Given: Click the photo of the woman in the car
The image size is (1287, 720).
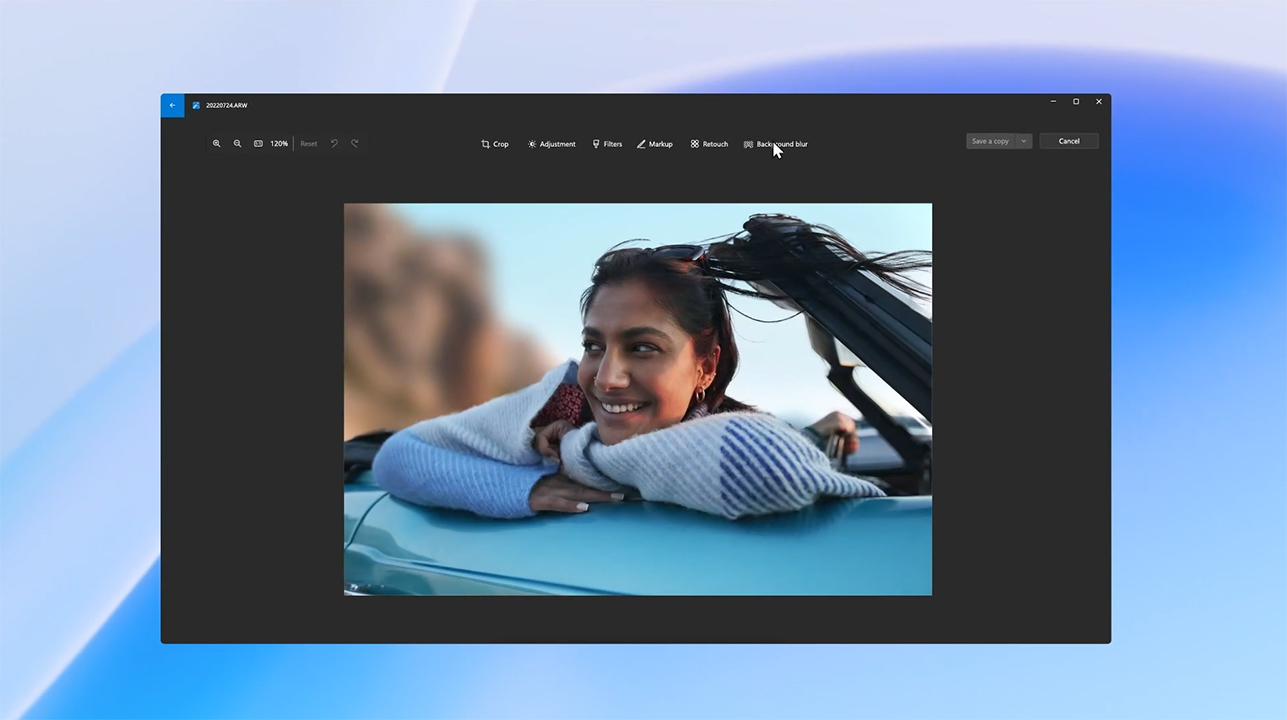Looking at the screenshot, I should point(638,399).
